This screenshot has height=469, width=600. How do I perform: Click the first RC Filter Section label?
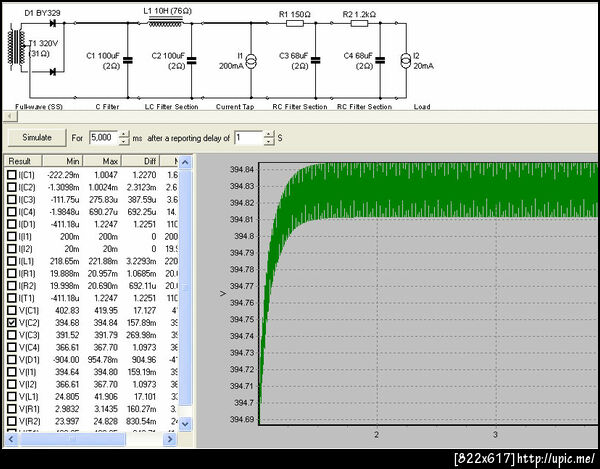(x=300, y=107)
